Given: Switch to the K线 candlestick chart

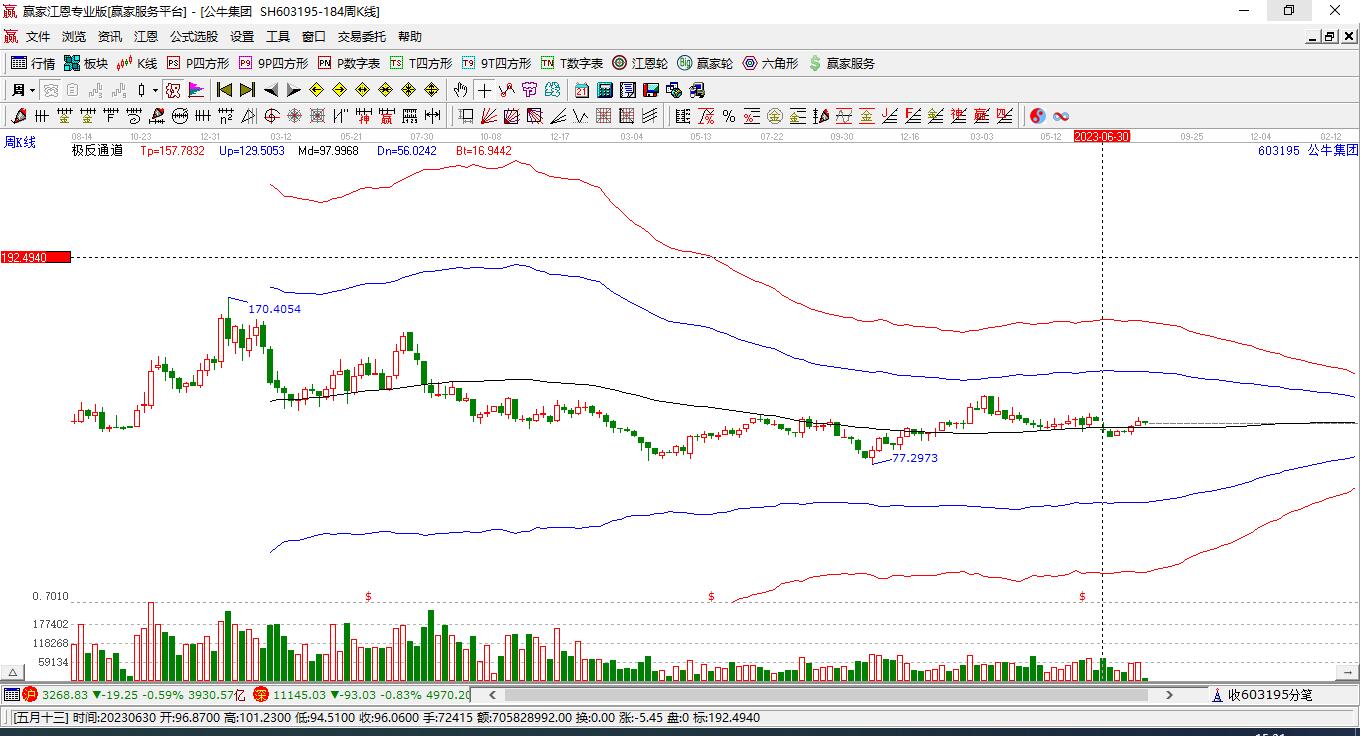Looking at the screenshot, I should 137,63.
